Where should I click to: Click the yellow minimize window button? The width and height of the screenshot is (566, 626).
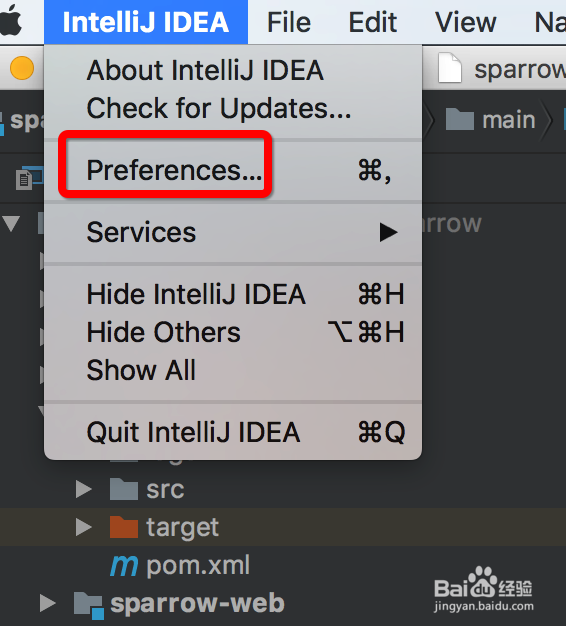(x=22, y=68)
